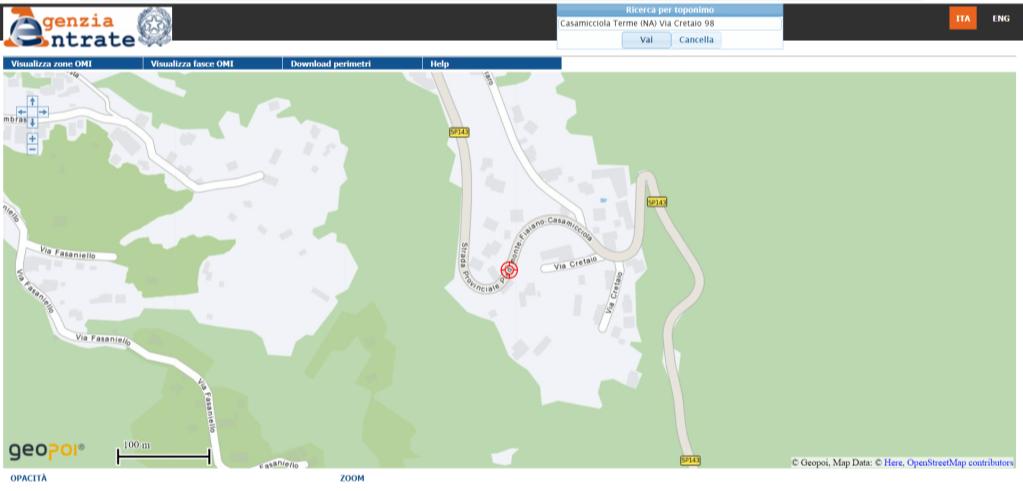This screenshot has height=491, width=1023.
Task: Pan the map left with arrow
Action: [x=22, y=112]
